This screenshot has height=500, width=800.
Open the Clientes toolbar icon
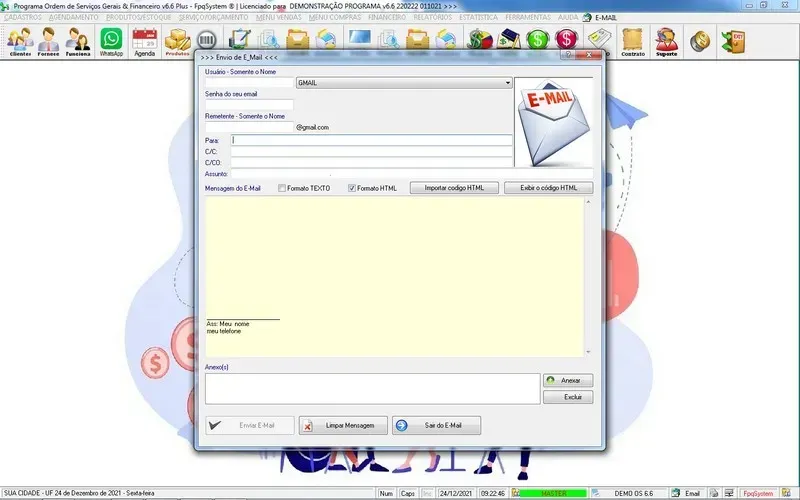20,41
